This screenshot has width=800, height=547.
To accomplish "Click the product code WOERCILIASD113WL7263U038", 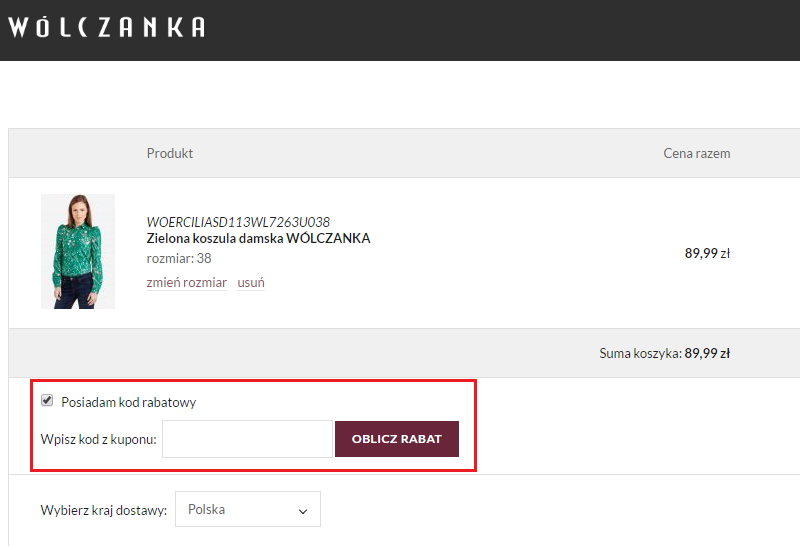I will click(238, 222).
